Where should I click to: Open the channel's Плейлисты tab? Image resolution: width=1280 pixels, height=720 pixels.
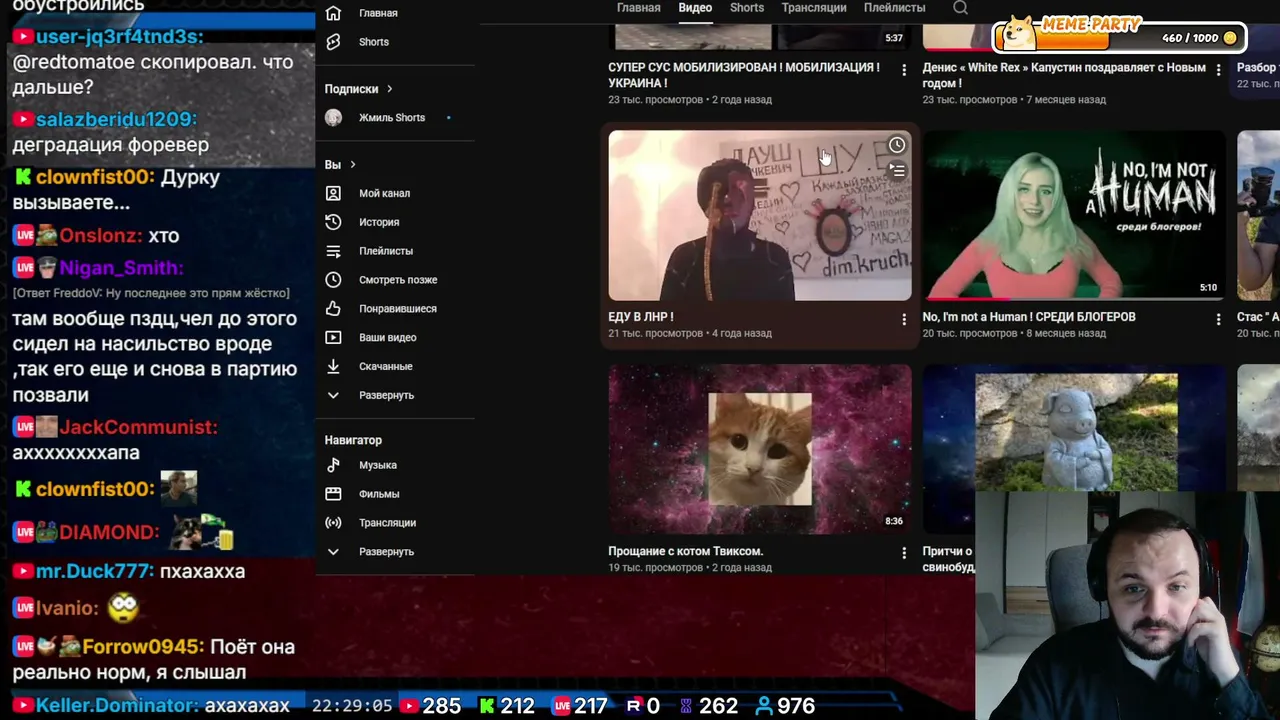894,8
